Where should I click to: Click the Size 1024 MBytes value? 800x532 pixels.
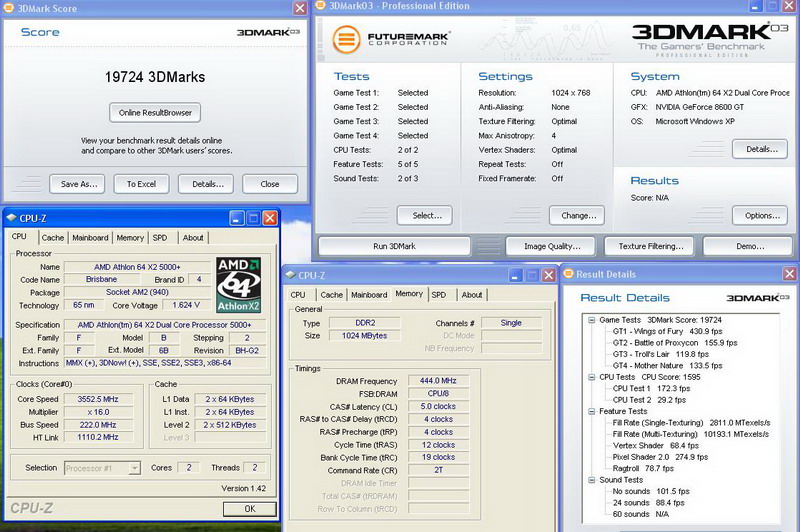tap(364, 336)
